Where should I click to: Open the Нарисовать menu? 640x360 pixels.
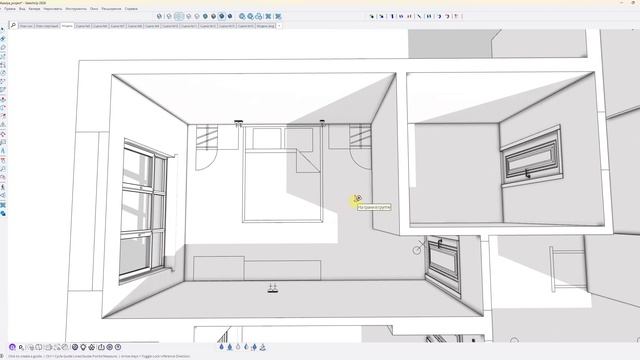53,9
